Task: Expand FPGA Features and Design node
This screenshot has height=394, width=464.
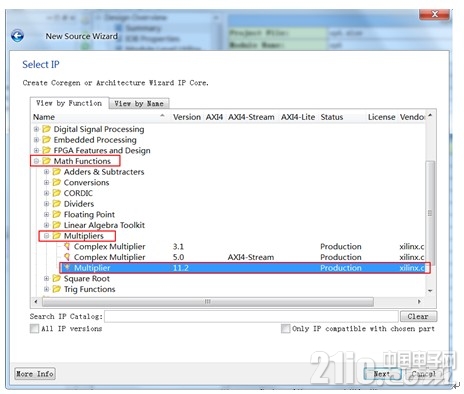Action: [37, 150]
